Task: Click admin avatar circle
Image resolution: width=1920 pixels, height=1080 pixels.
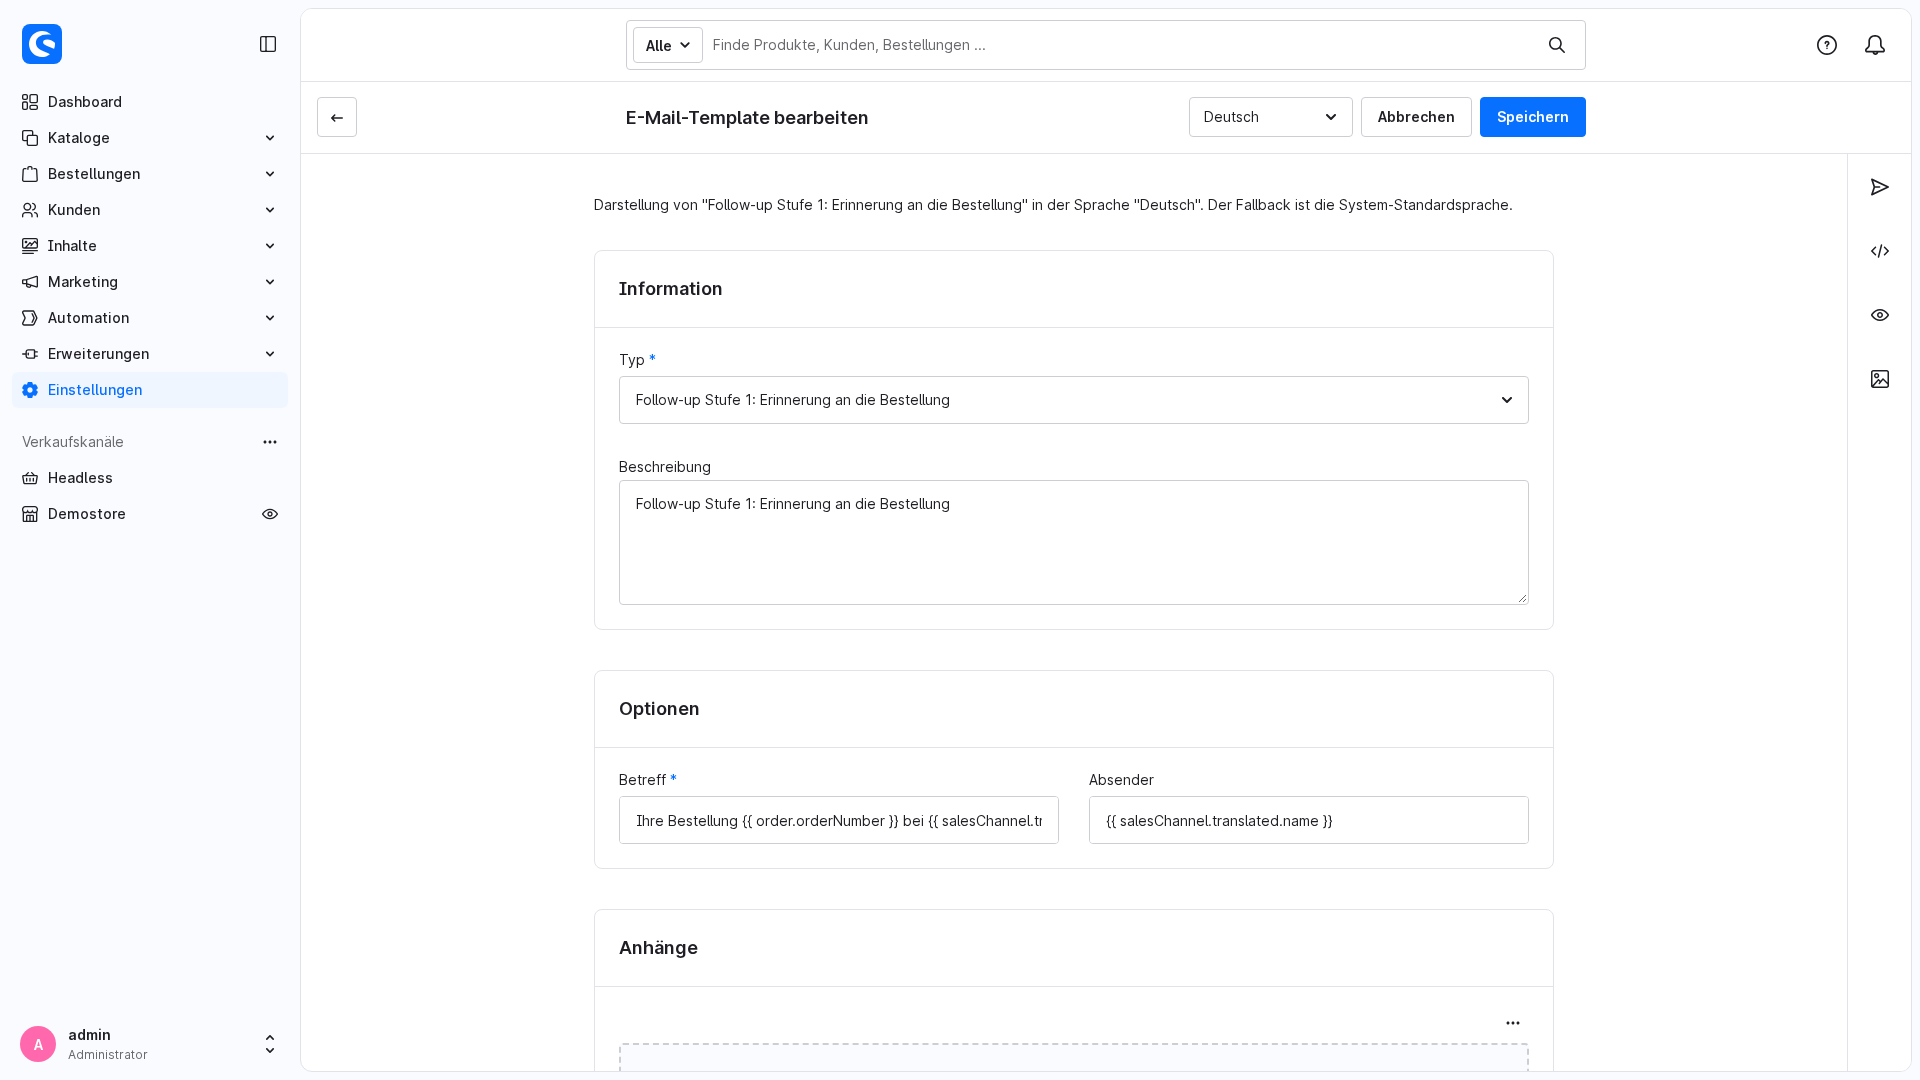Action: point(38,1044)
